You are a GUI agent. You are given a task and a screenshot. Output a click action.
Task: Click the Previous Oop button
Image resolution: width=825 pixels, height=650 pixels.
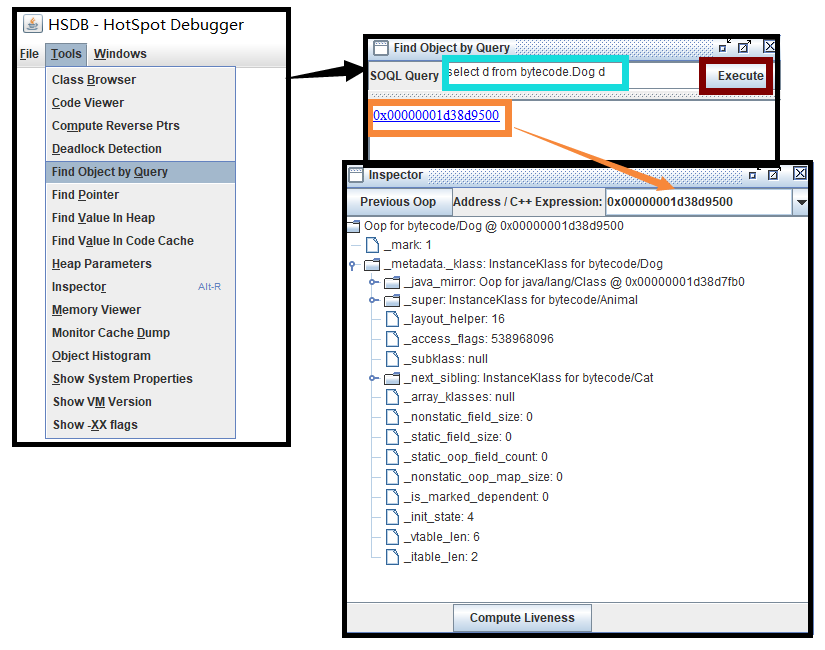[398, 202]
